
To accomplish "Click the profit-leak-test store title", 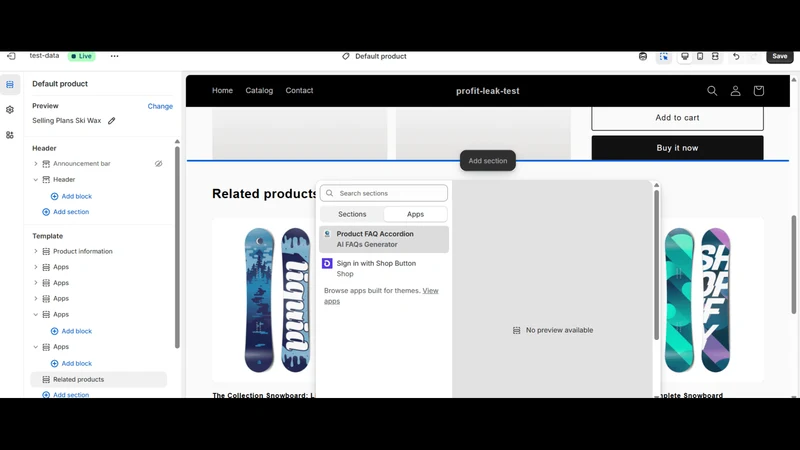I will coord(487,91).
